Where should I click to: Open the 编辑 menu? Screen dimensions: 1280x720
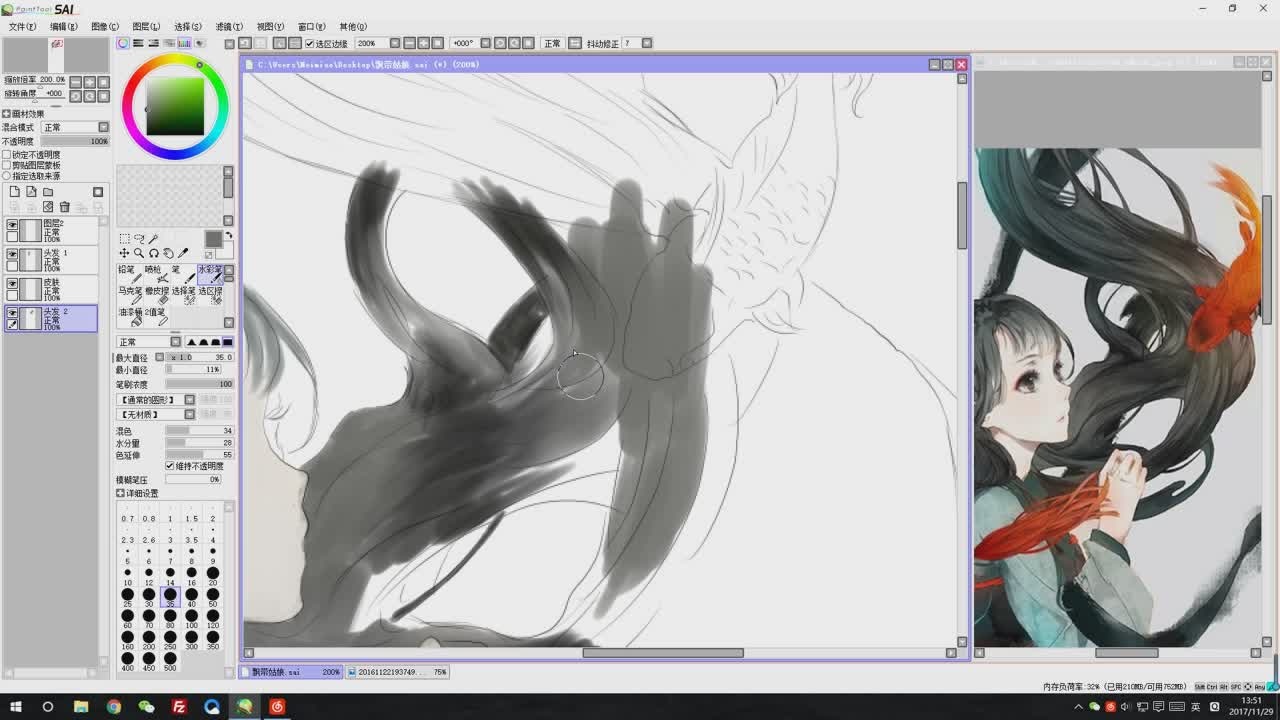click(x=63, y=27)
